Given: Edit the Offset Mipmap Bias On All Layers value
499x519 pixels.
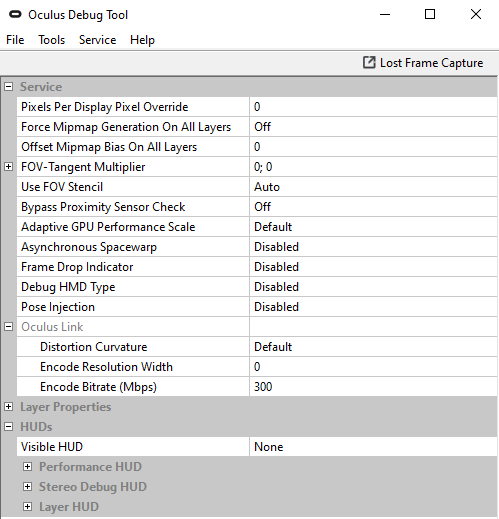Looking at the screenshot, I should pos(373,147).
